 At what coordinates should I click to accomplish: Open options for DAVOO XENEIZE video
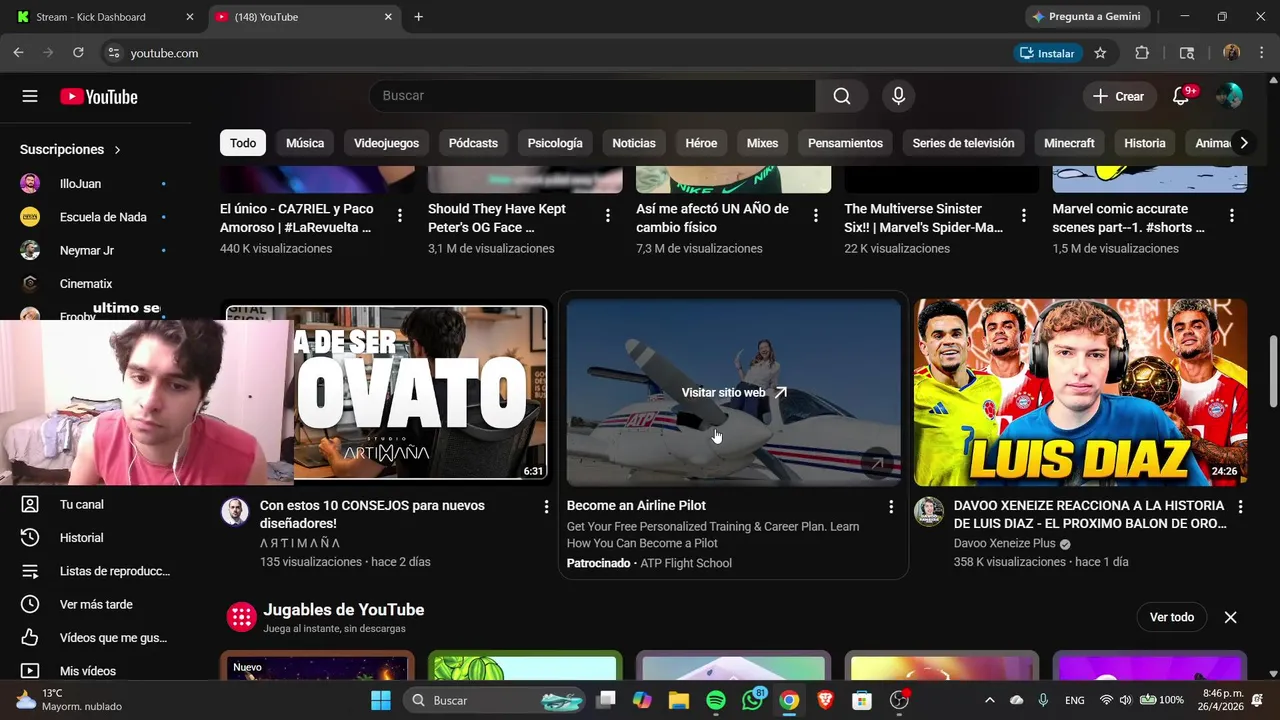1240,507
